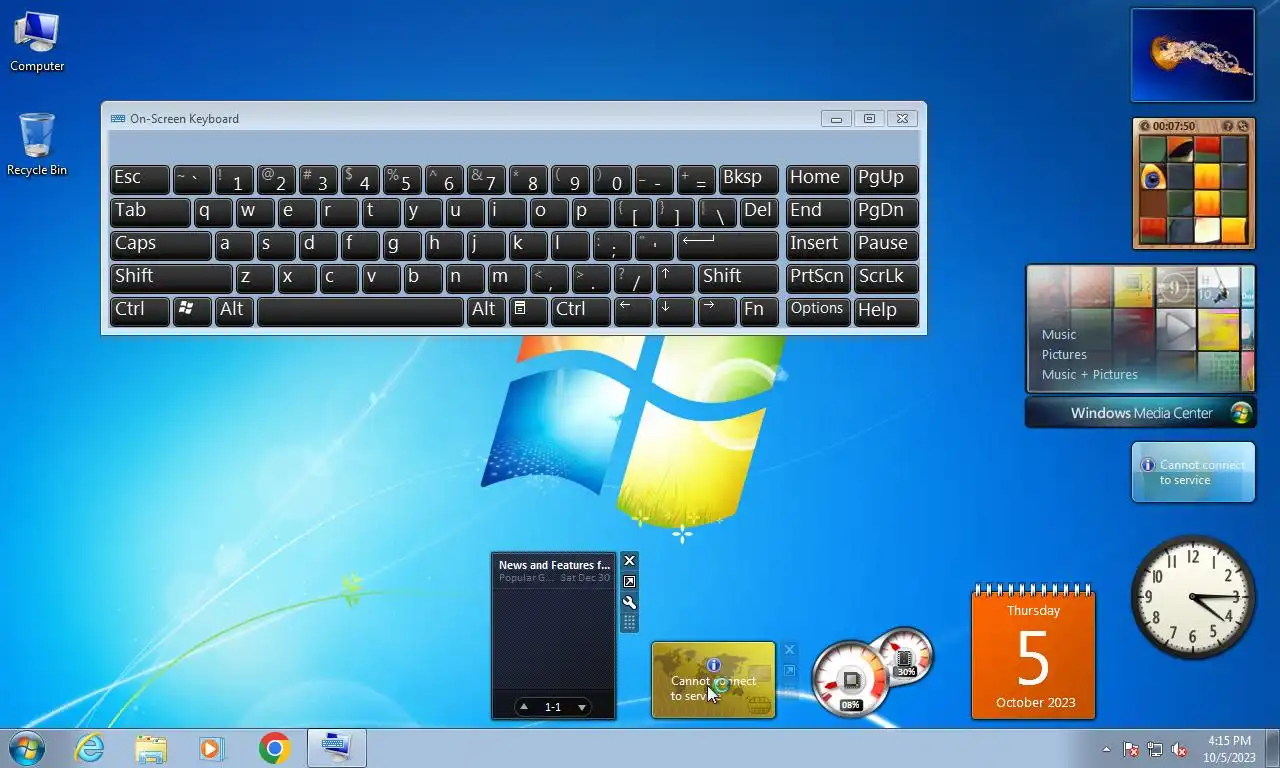Toggle the Fn key on the On-Screen Keyboard
This screenshot has height=768, width=1280.
click(x=759, y=310)
